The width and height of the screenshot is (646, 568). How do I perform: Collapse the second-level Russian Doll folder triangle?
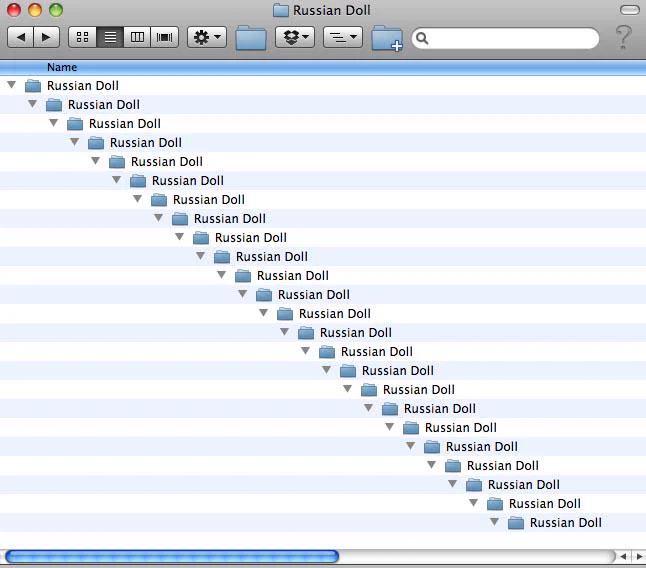pyautogui.click(x=33, y=104)
